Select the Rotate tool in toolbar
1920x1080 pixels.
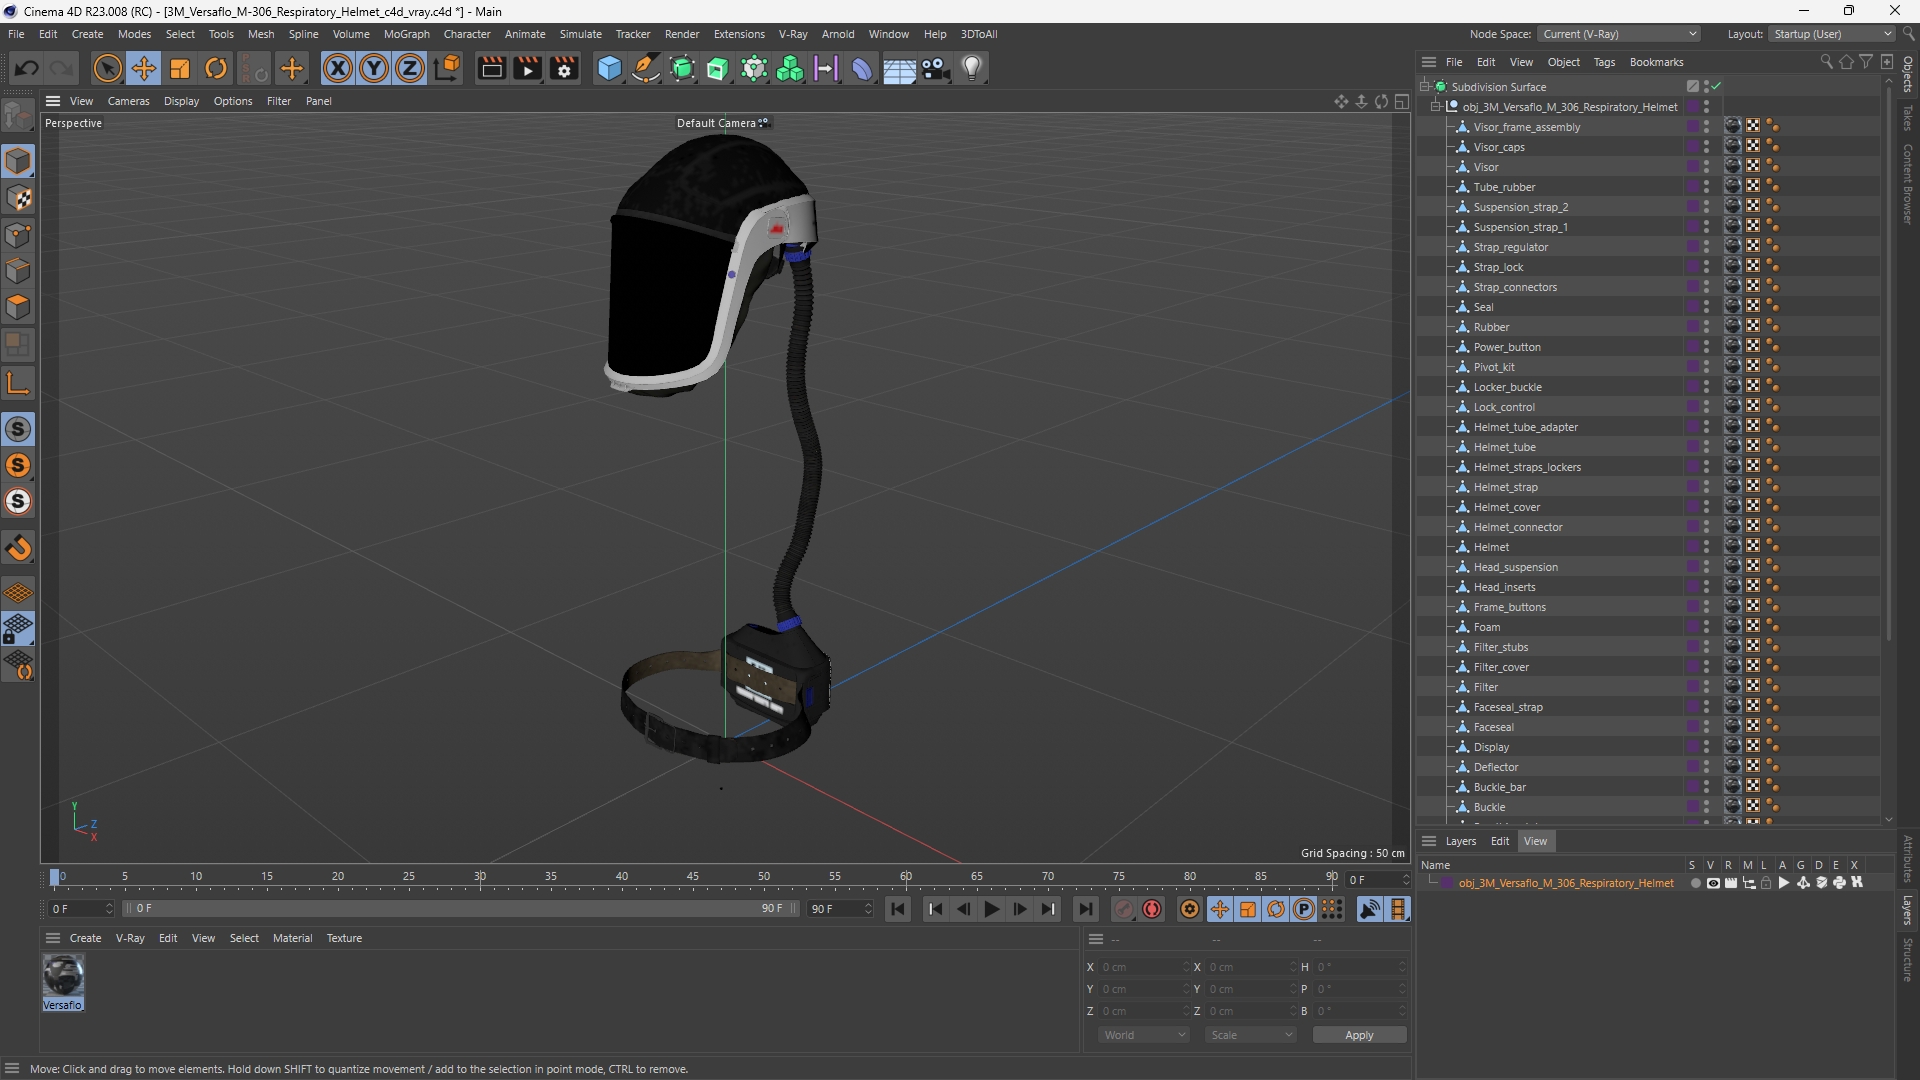216,68
